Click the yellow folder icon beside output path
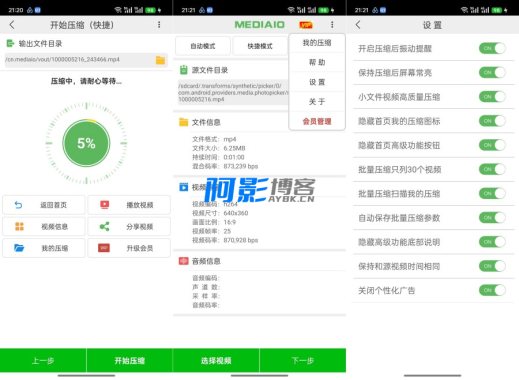The image size is (519, 380). pos(160,60)
